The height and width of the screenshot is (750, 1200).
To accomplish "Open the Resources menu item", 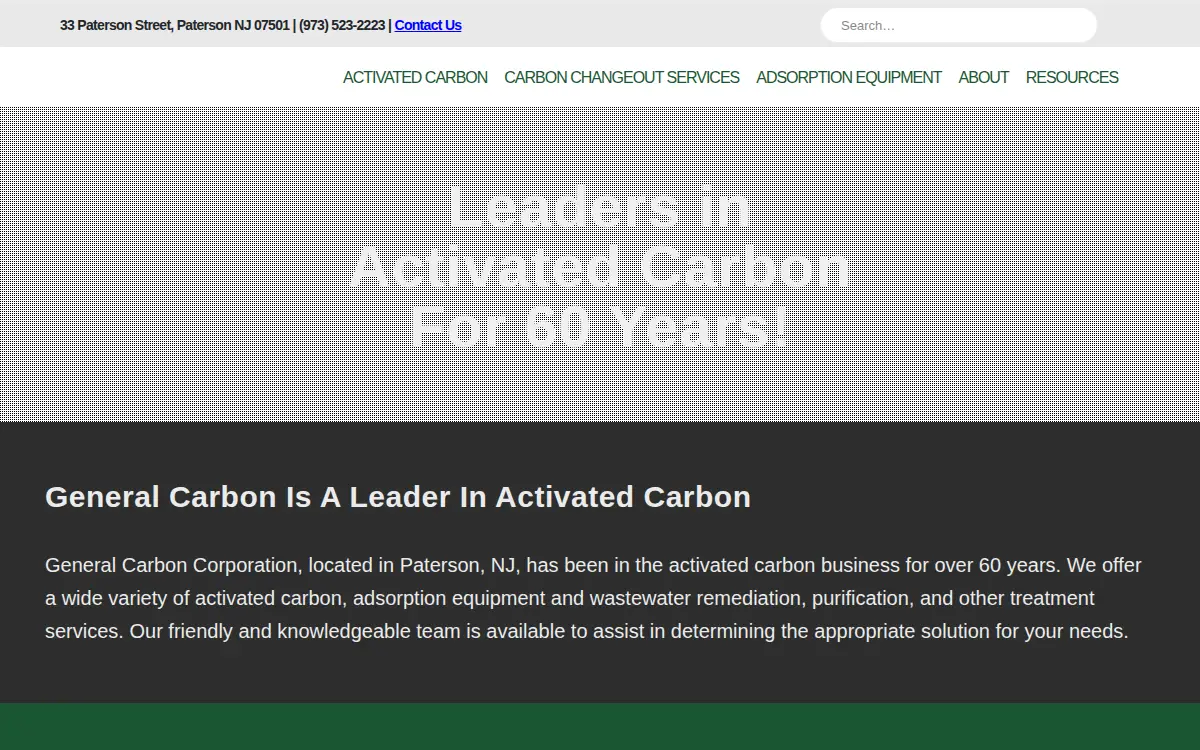I will (1072, 77).
